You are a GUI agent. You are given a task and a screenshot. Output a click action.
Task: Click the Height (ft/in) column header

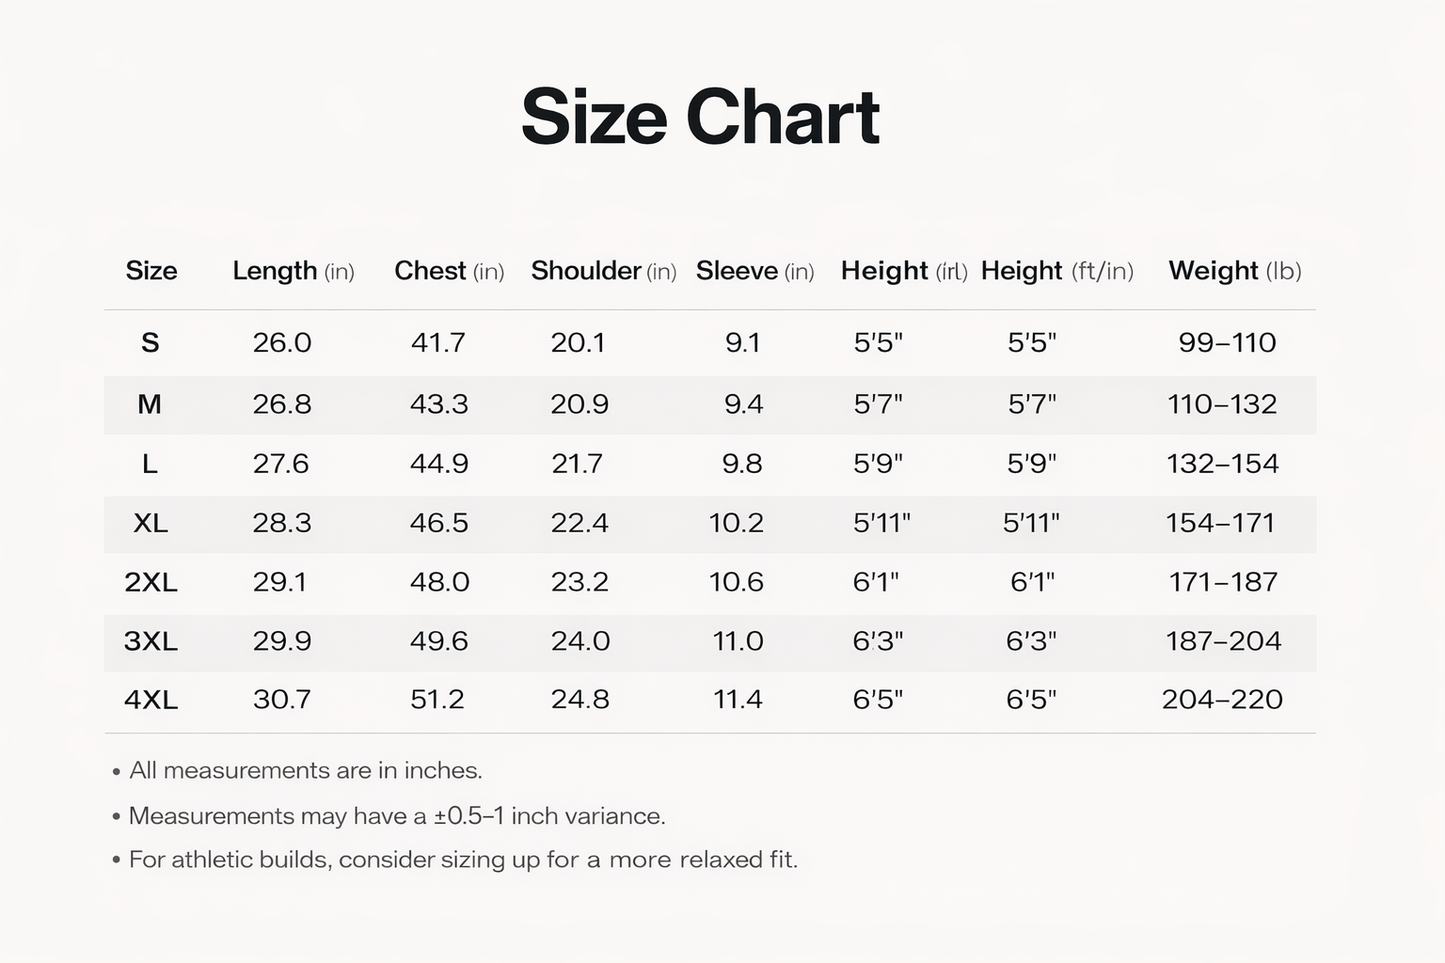click(1057, 271)
